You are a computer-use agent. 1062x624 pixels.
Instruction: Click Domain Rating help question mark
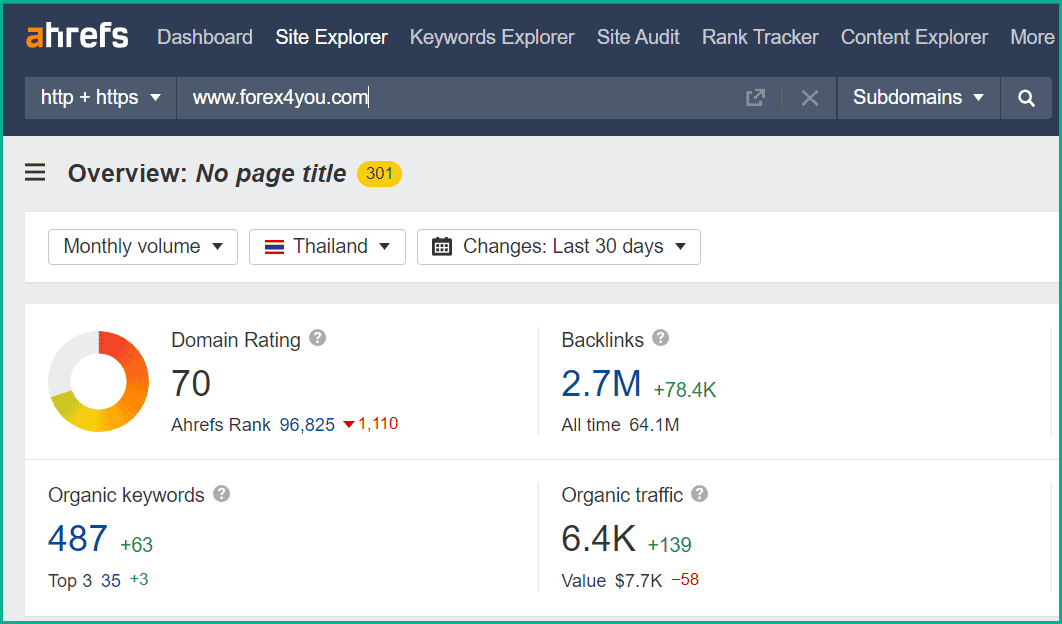tap(318, 337)
